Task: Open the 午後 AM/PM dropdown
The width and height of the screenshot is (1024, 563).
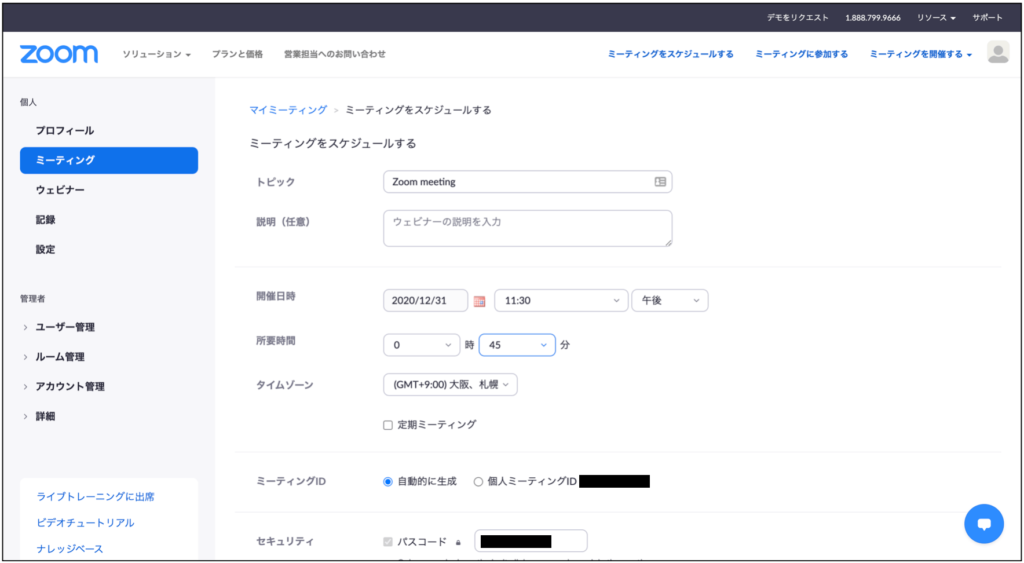Action: tap(669, 300)
